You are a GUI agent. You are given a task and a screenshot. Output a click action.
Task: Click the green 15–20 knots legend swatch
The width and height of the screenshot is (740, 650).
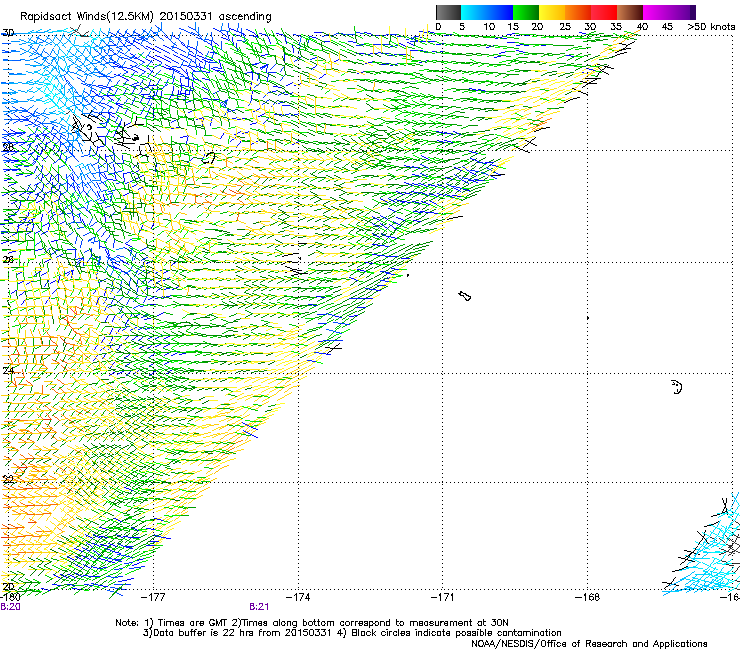click(x=526, y=12)
